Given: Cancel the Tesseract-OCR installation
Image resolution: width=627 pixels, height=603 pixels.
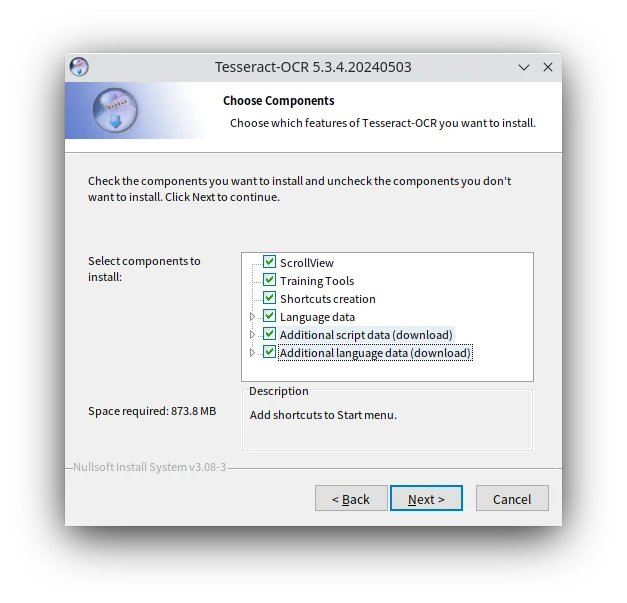Looking at the screenshot, I should (512, 498).
